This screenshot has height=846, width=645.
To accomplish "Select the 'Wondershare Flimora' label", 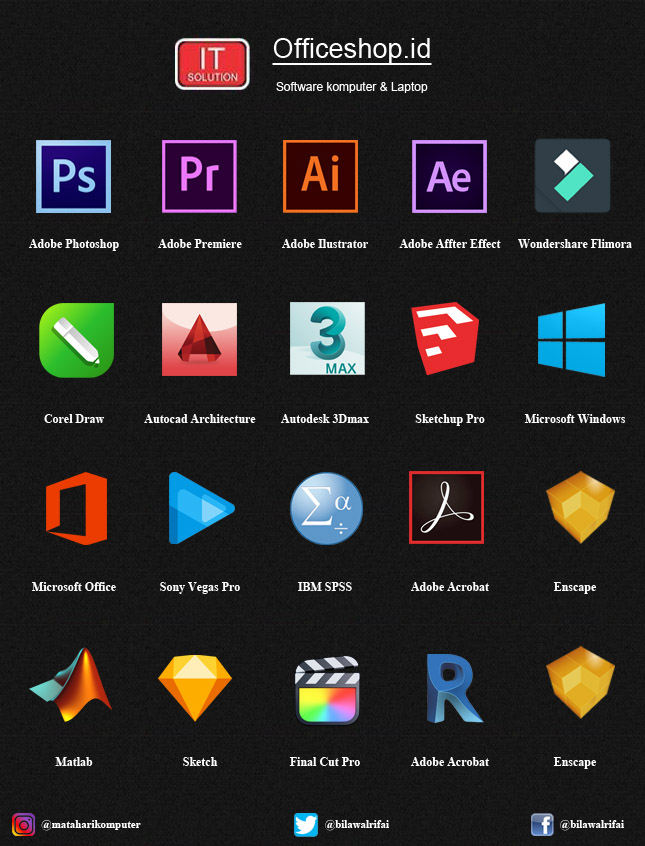I will coord(575,244).
